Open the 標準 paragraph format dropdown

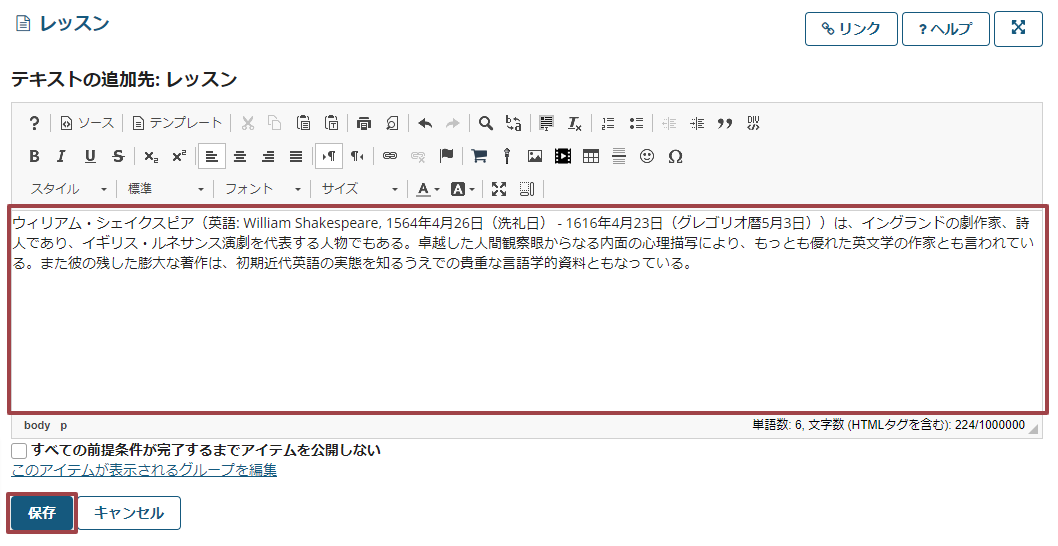tap(165, 189)
